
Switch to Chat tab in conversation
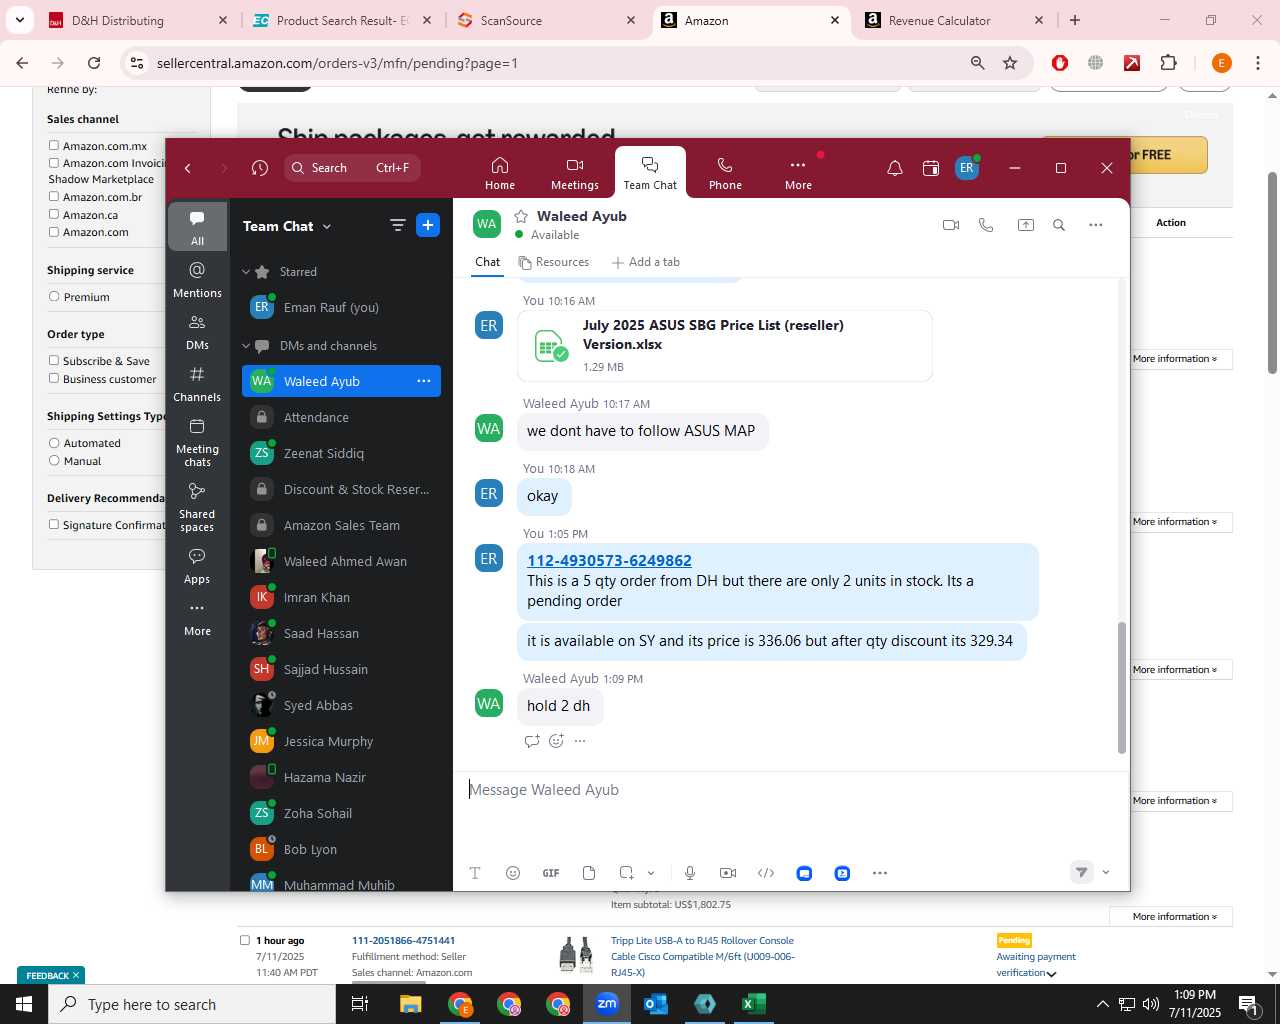click(x=488, y=262)
